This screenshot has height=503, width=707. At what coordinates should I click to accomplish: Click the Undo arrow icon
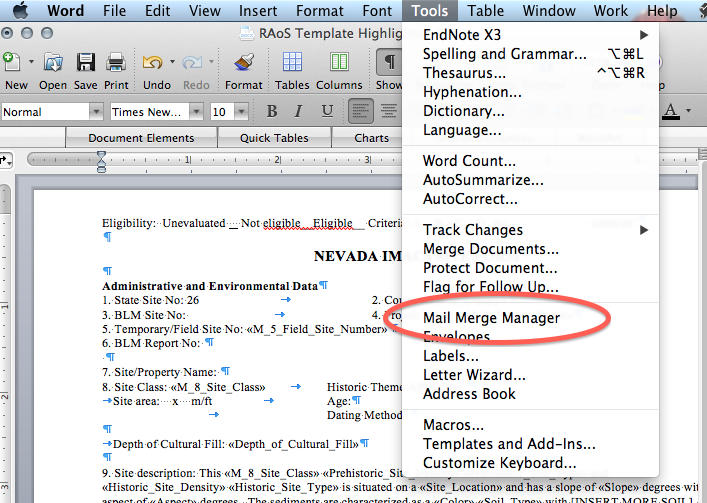(x=152, y=62)
